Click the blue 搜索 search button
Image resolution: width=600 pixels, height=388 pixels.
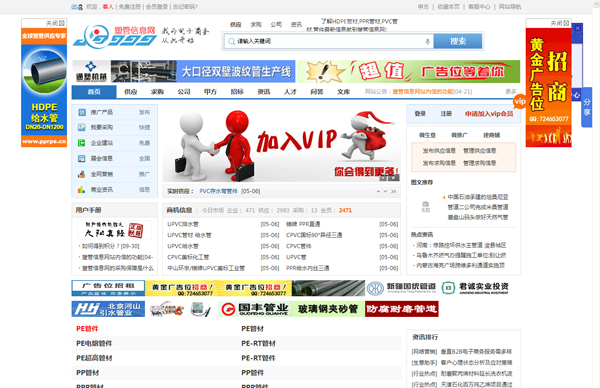click(x=458, y=41)
